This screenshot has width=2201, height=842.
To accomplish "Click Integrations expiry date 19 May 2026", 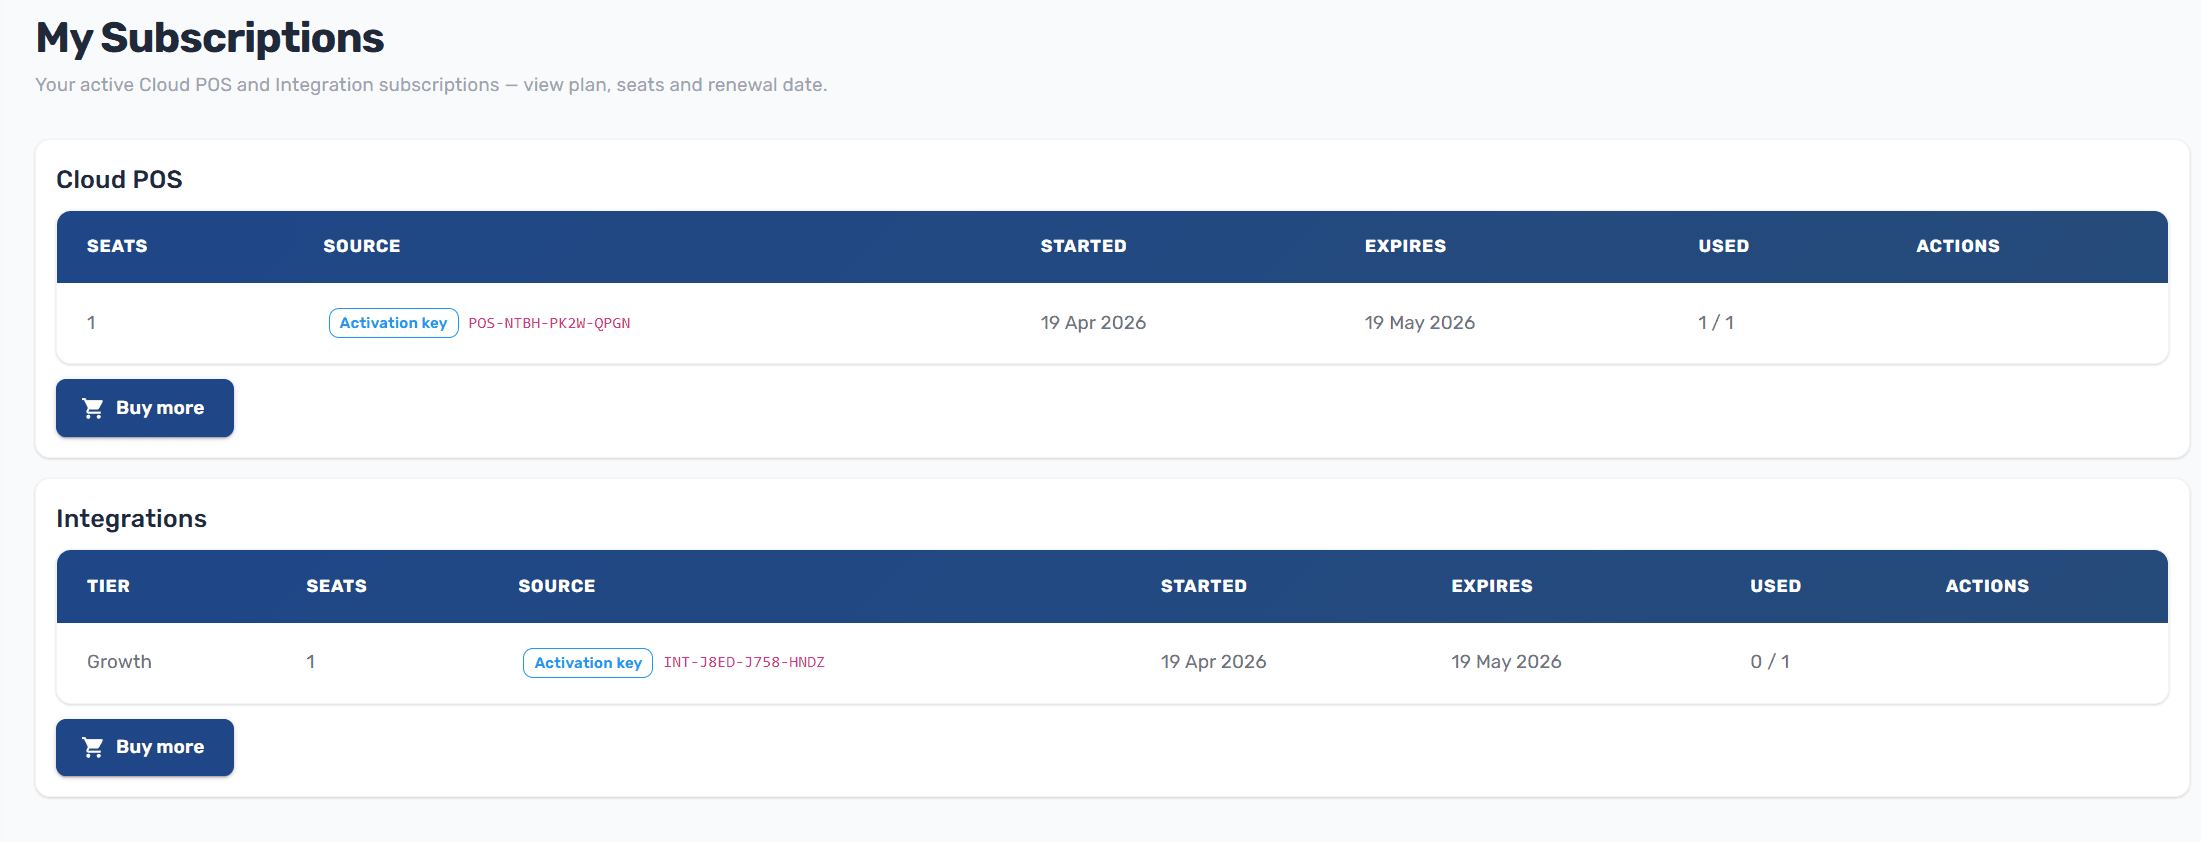I will click(x=1506, y=662).
